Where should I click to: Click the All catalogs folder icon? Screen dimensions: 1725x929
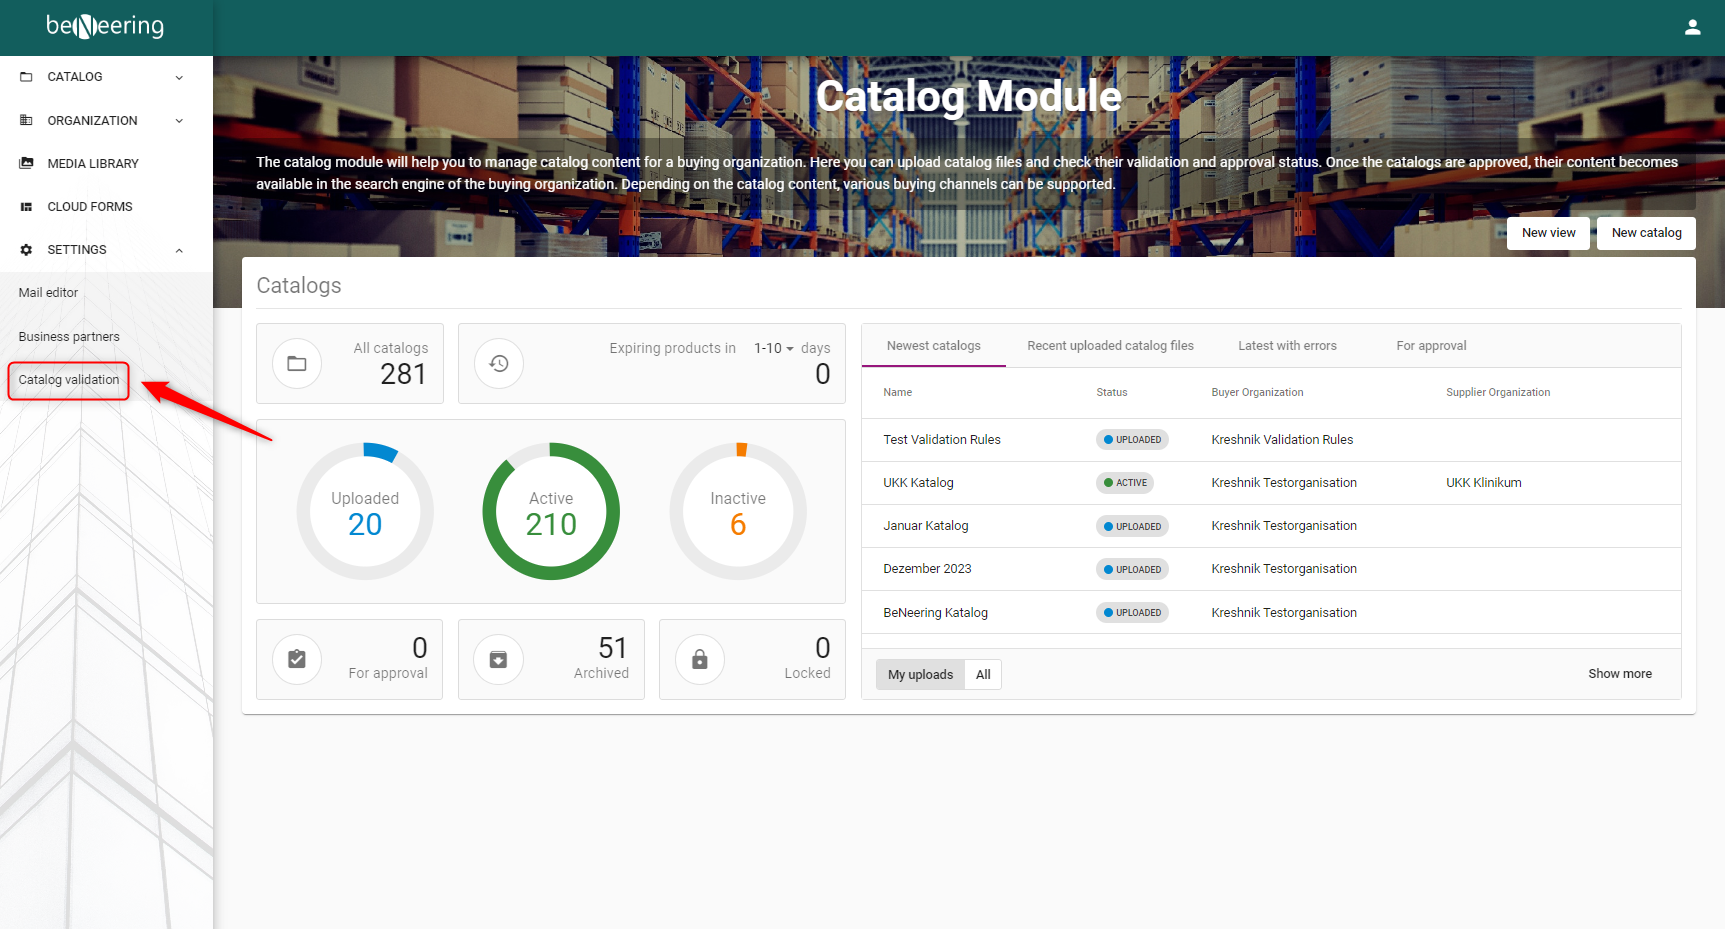[x=297, y=363]
